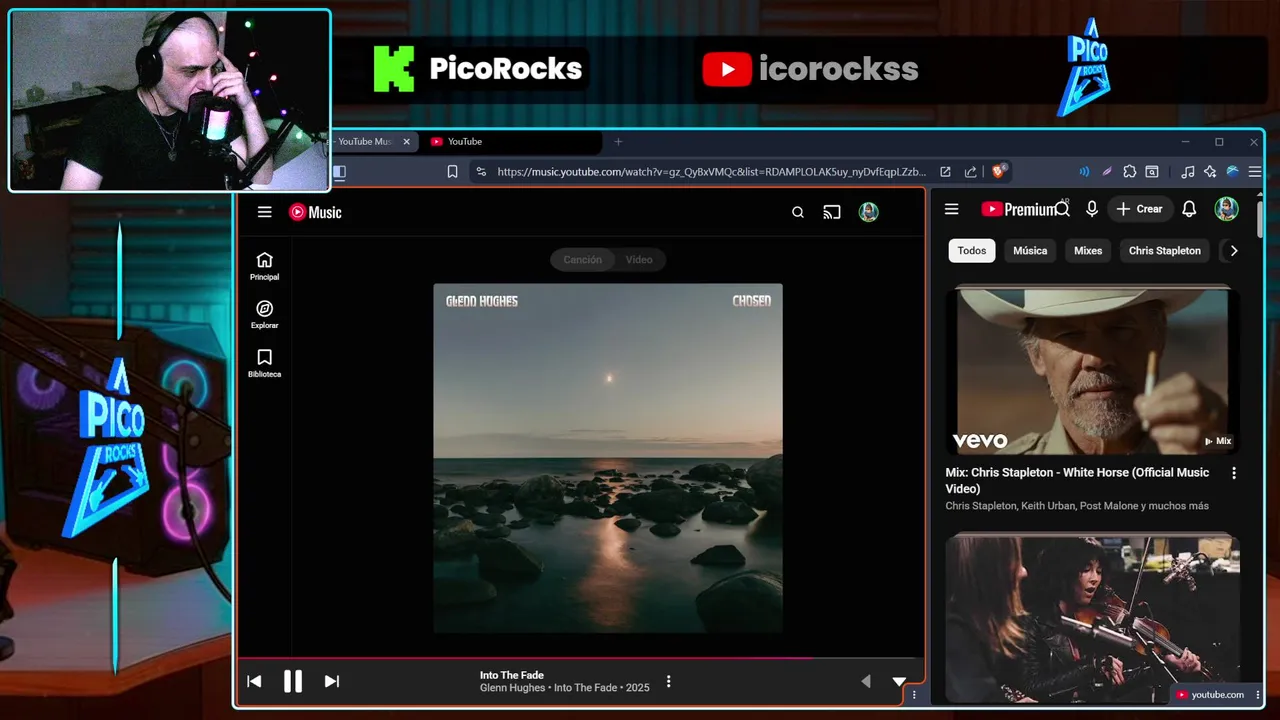Click the Crear button
Screen dimensions: 1280x720
[x=1139, y=209]
